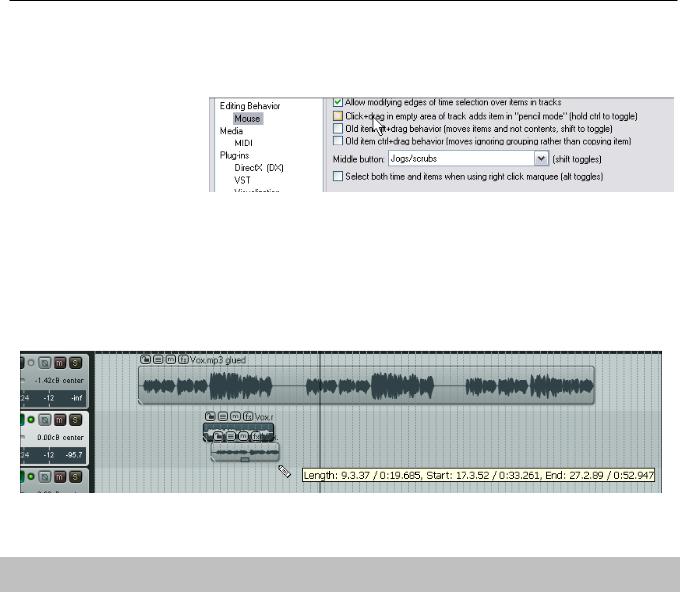Image resolution: width=680 pixels, height=592 pixels.
Task: Mute the -1.42dB track
Action: 60,363
